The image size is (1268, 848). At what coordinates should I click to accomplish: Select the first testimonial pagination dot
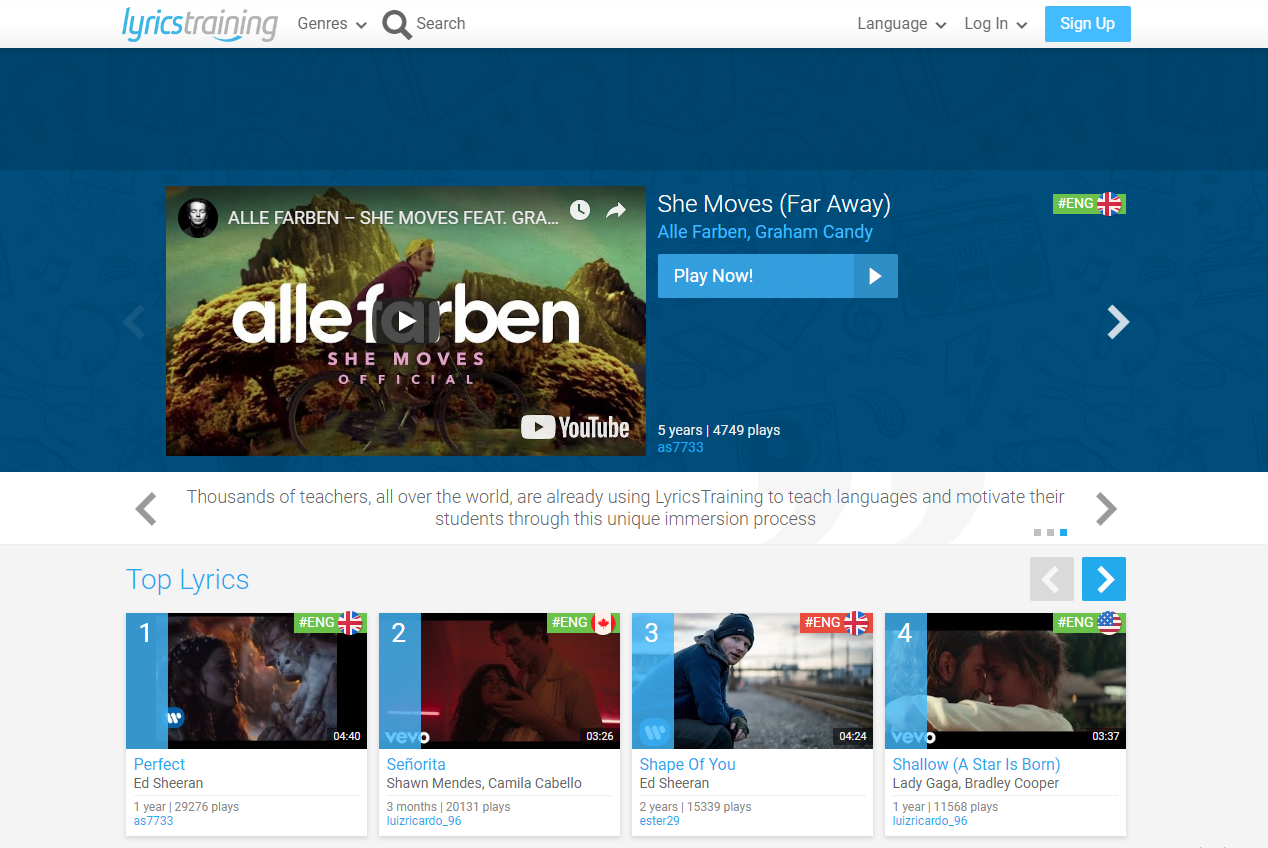[x=1038, y=533]
